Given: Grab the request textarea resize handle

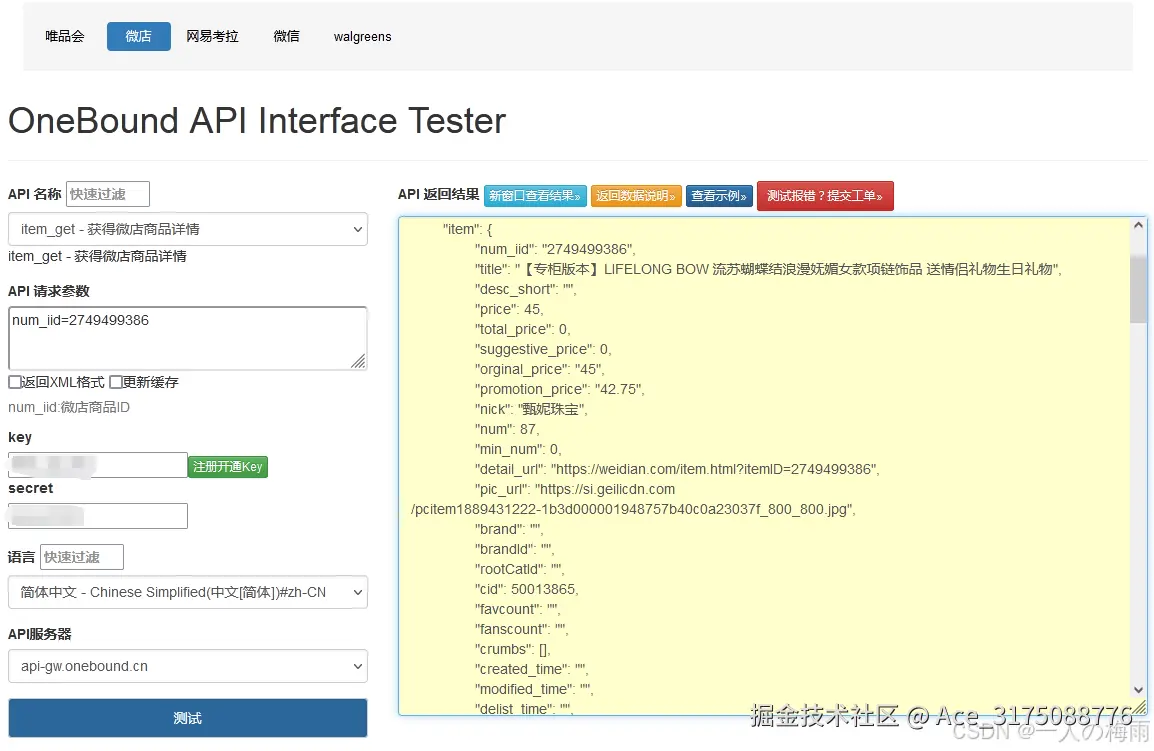Looking at the screenshot, I should (358, 362).
